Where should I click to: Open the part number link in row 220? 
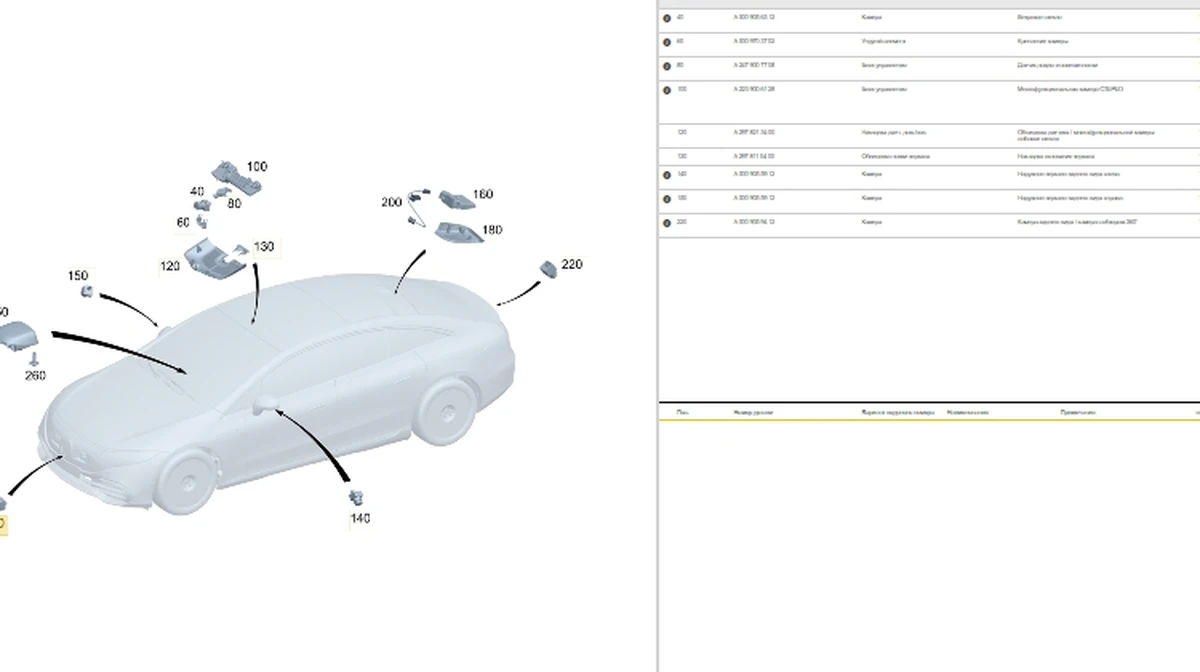753,222
